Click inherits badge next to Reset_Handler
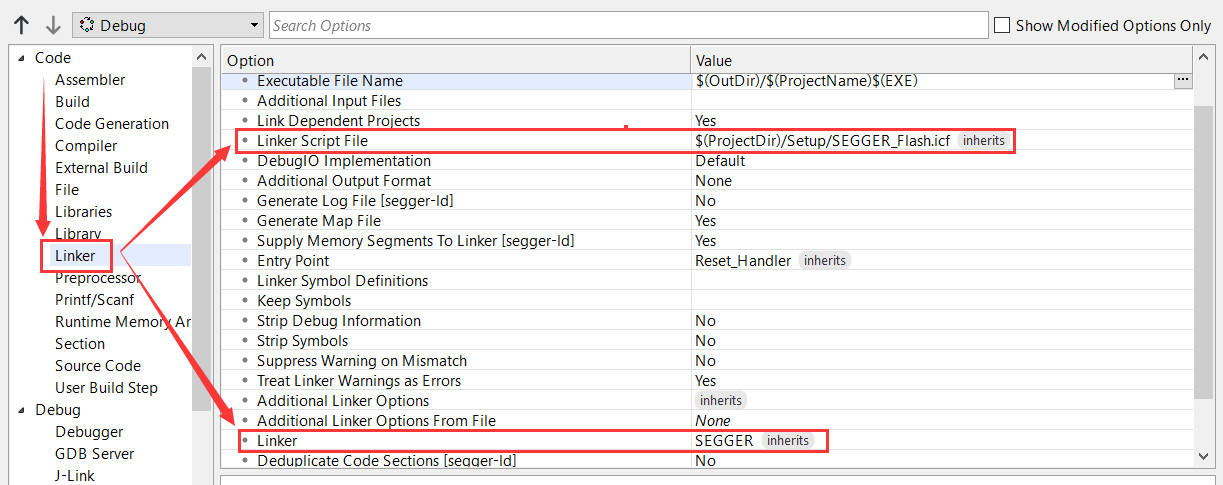The width and height of the screenshot is (1223, 485). click(x=825, y=261)
